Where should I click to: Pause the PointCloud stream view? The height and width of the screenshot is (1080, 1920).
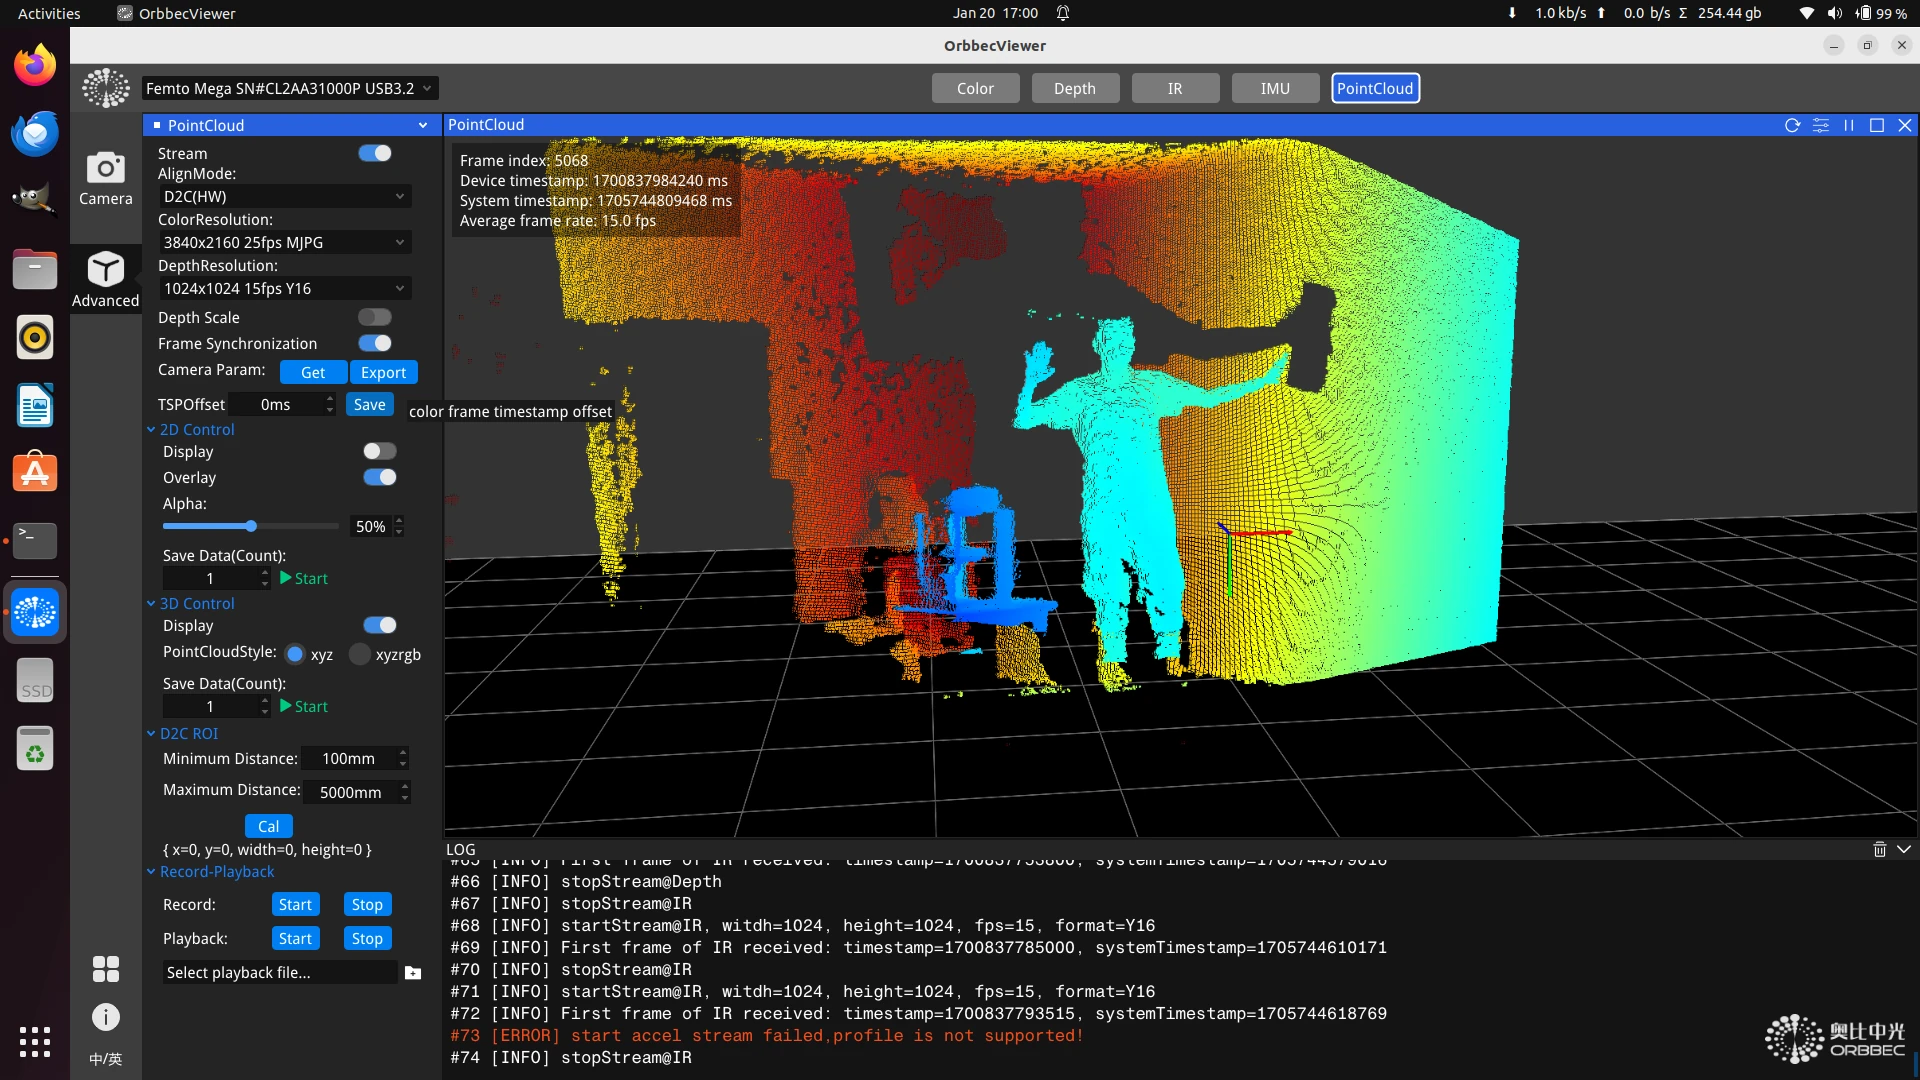[x=1848, y=125]
